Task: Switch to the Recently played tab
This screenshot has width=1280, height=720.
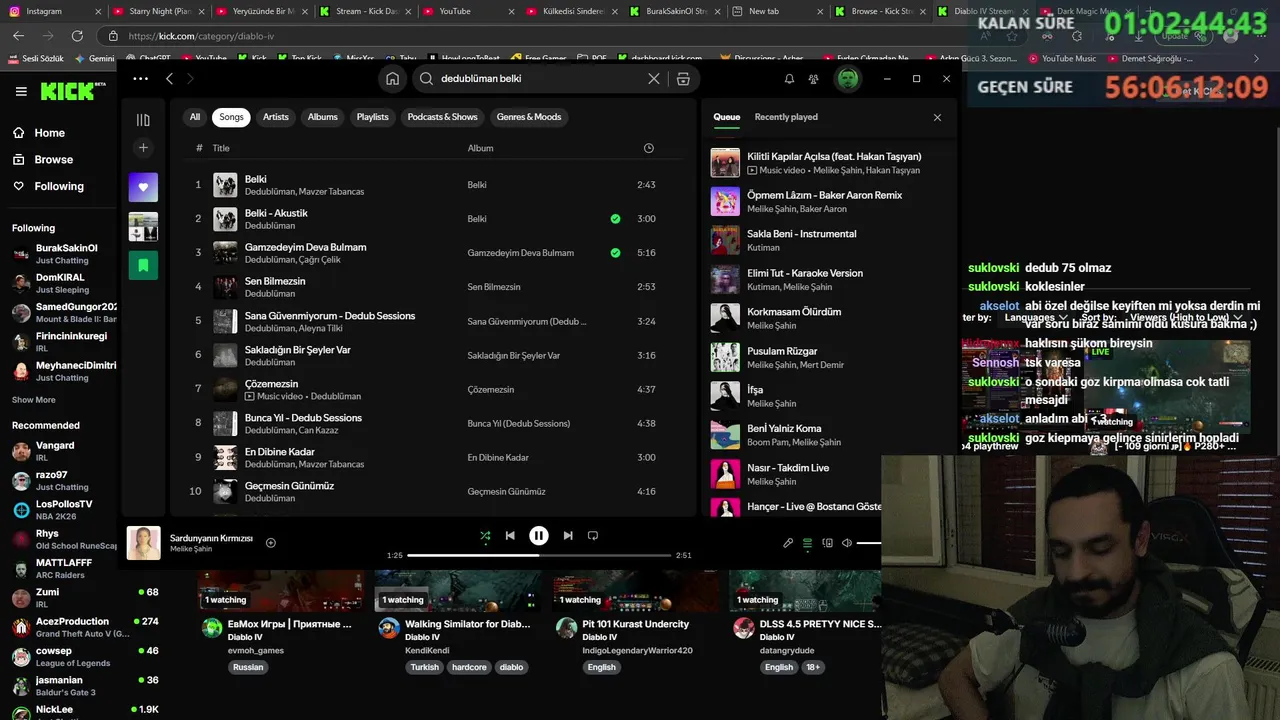Action: (x=786, y=117)
